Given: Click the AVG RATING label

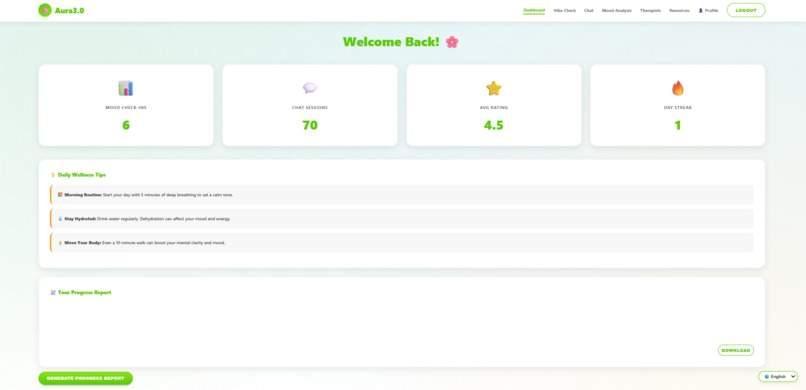Looking at the screenshot, I should (493, 107).
